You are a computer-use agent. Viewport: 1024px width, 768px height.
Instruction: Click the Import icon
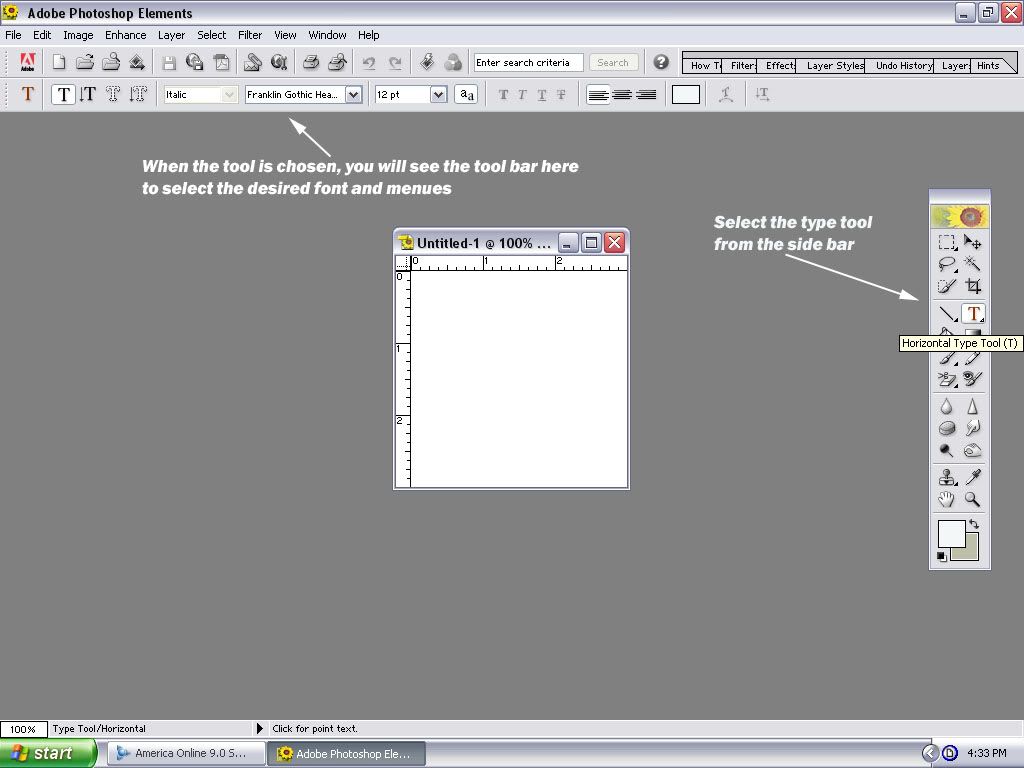tap(137, 62)
